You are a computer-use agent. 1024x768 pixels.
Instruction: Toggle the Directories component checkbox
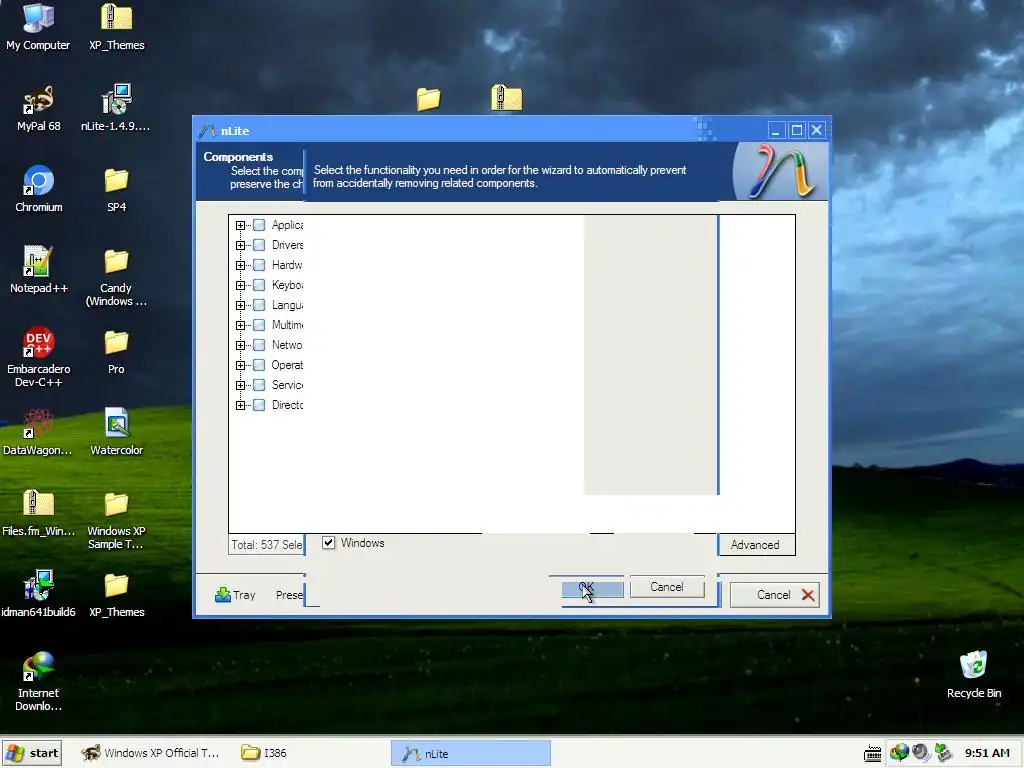[259, 405]
